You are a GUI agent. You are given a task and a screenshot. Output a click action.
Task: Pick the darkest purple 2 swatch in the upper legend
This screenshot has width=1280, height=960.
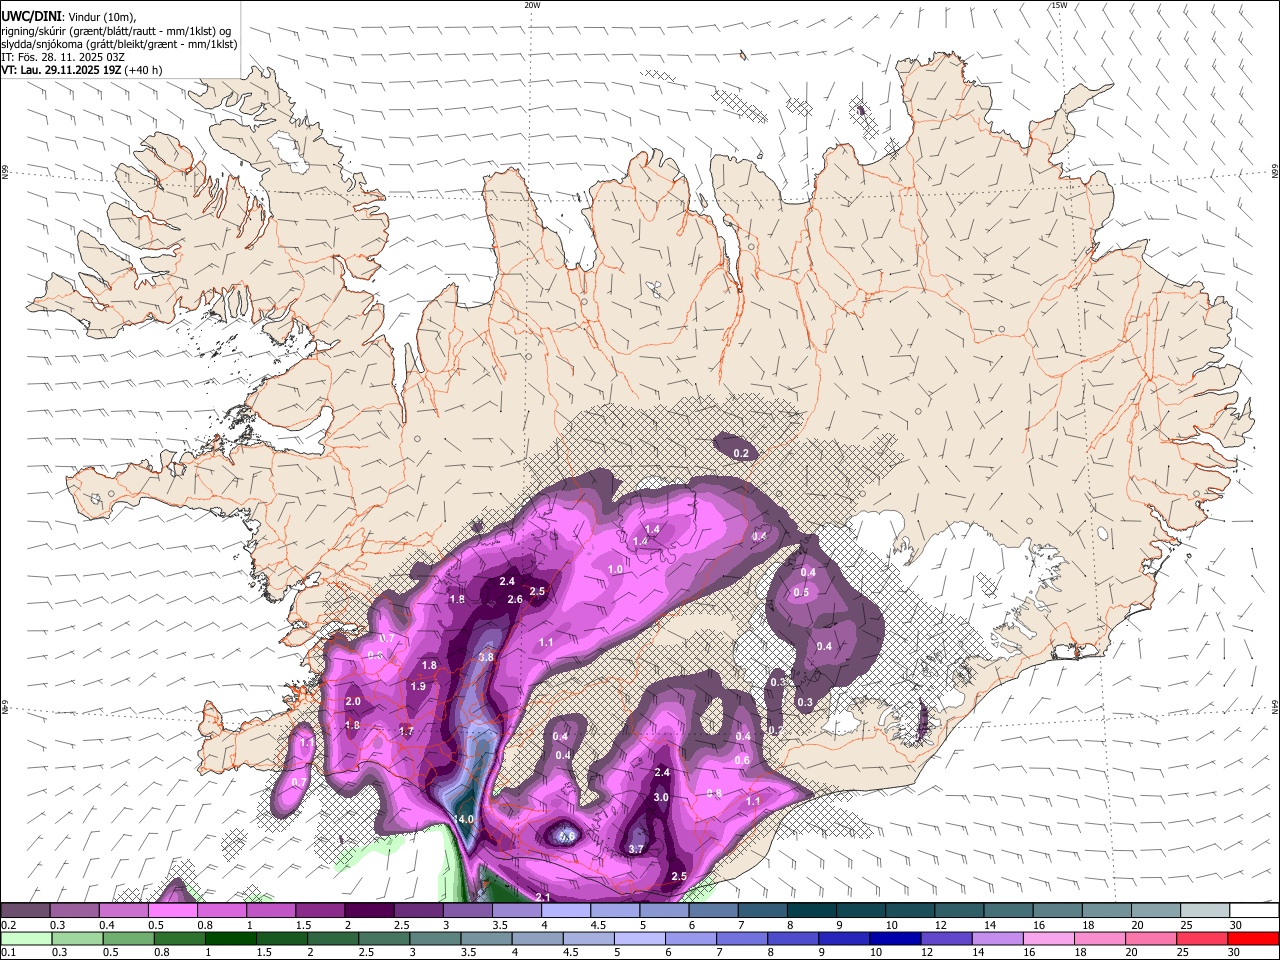pos(369,911)
